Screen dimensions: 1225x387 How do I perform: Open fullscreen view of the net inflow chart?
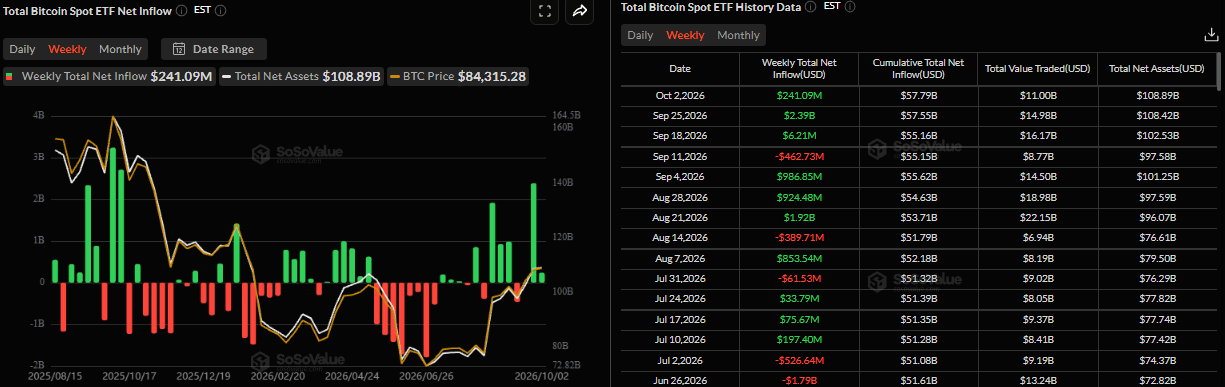[545, 12]
